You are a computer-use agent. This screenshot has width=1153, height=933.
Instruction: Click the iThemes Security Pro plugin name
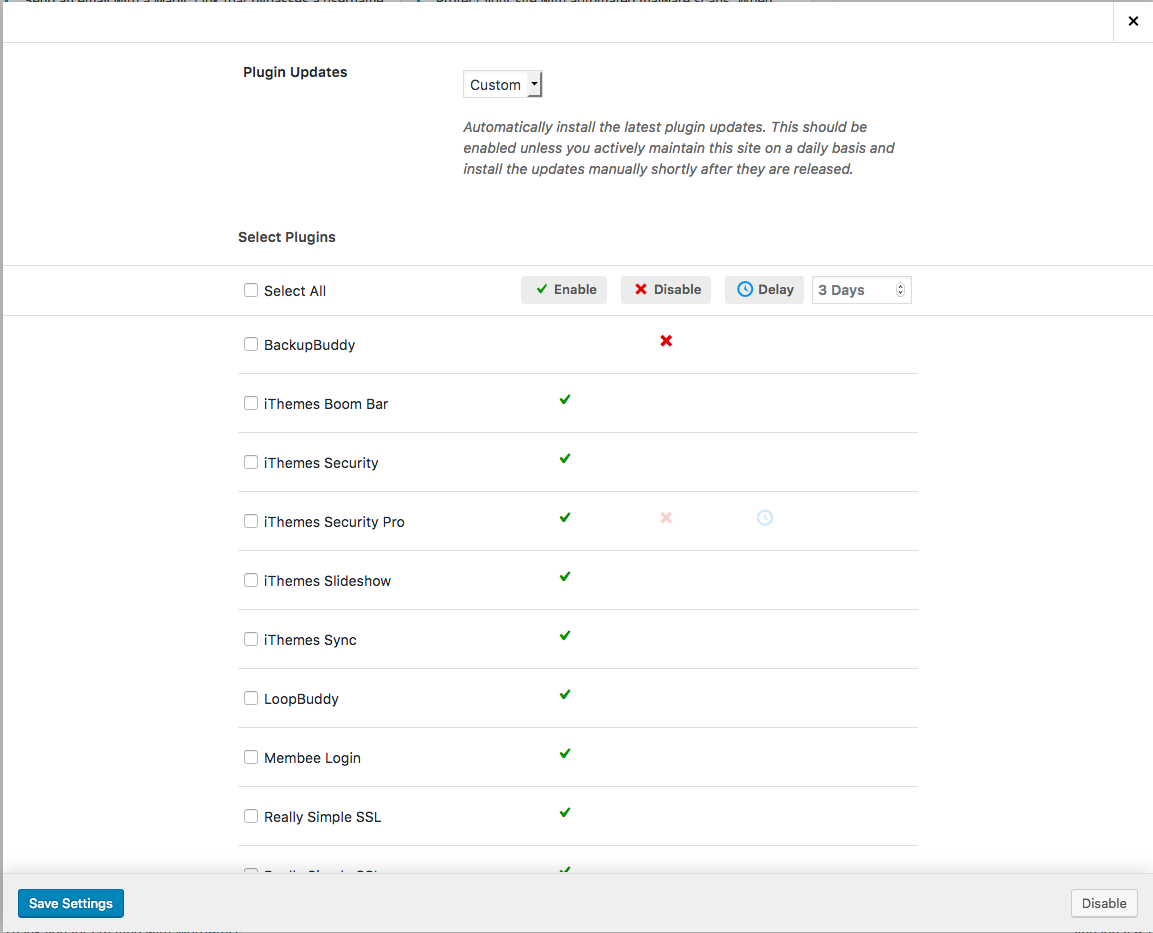(334, 522)
